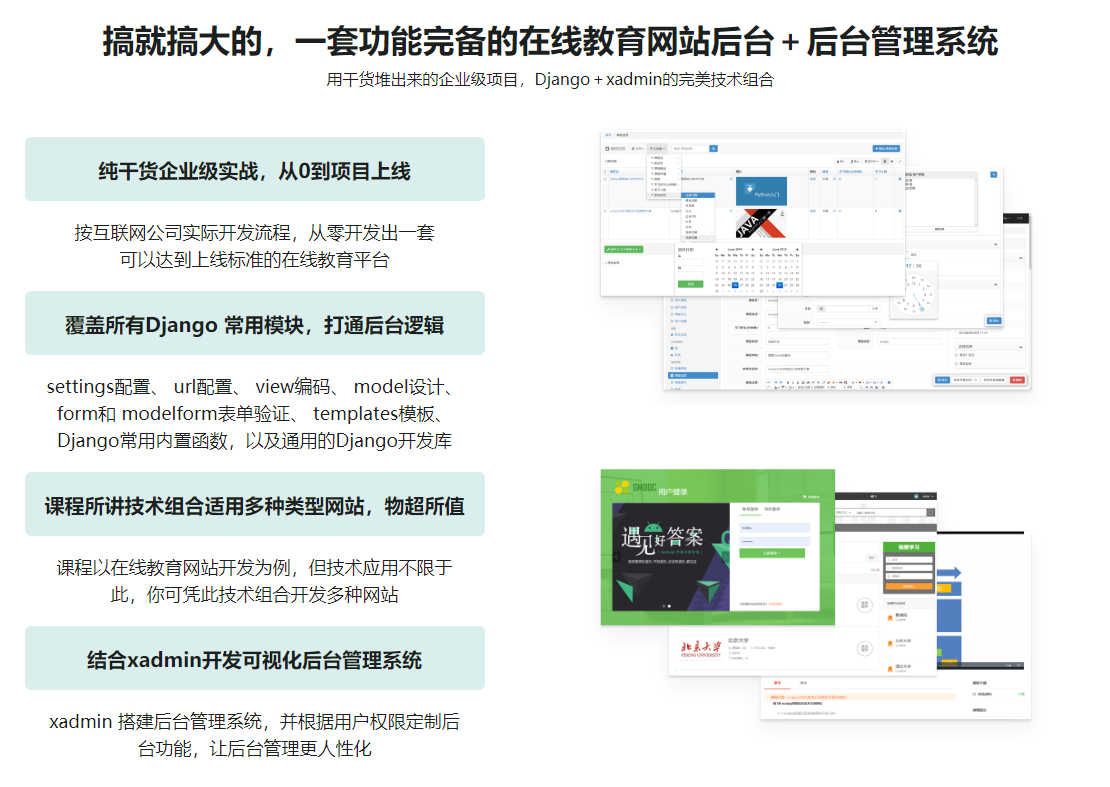This screenshot has width=1110, height=787.
Task: Click the clock face in the time picker popup
Action: click(x=914, y=294)
